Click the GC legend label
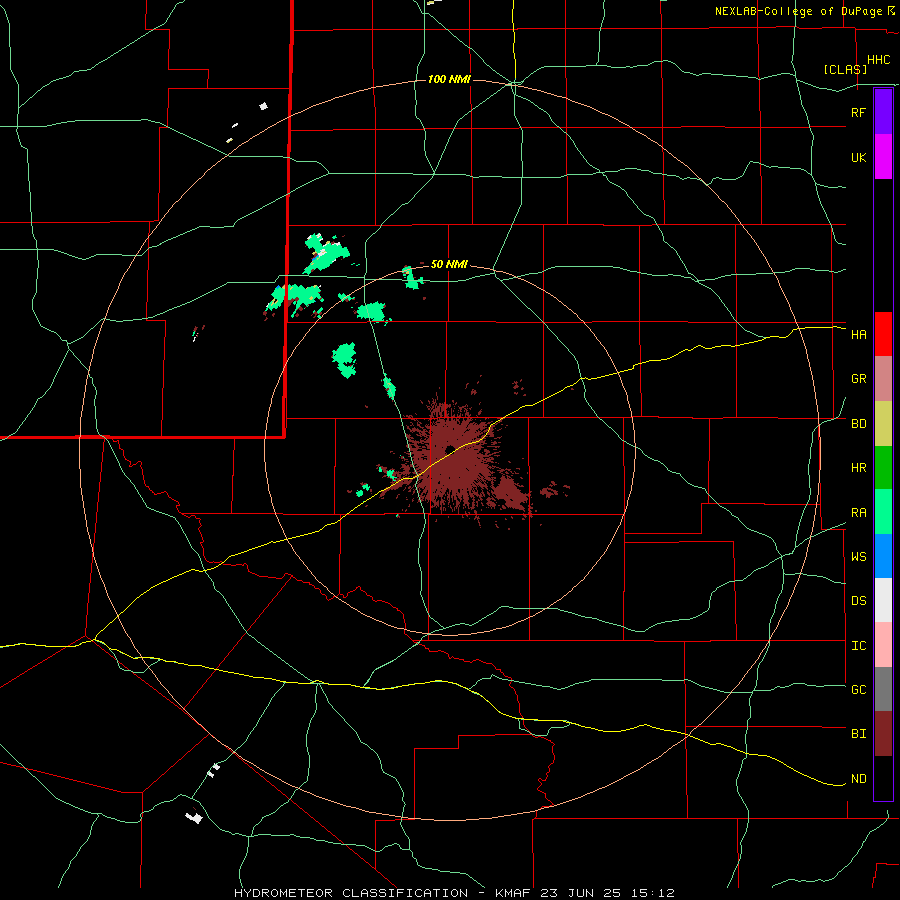Screen dimensions: 900x900 (x=859, y=690)
